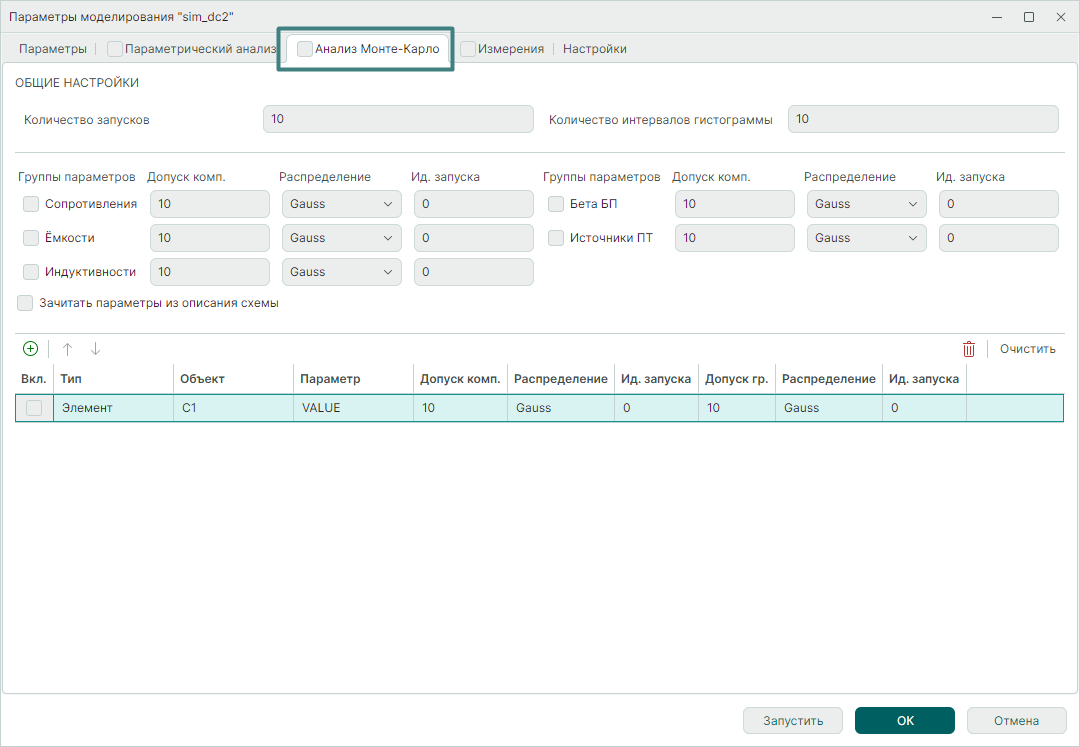Click the Количество запусков input field
This screenshot has height=747, width=1080.
(x=398, y=119)
